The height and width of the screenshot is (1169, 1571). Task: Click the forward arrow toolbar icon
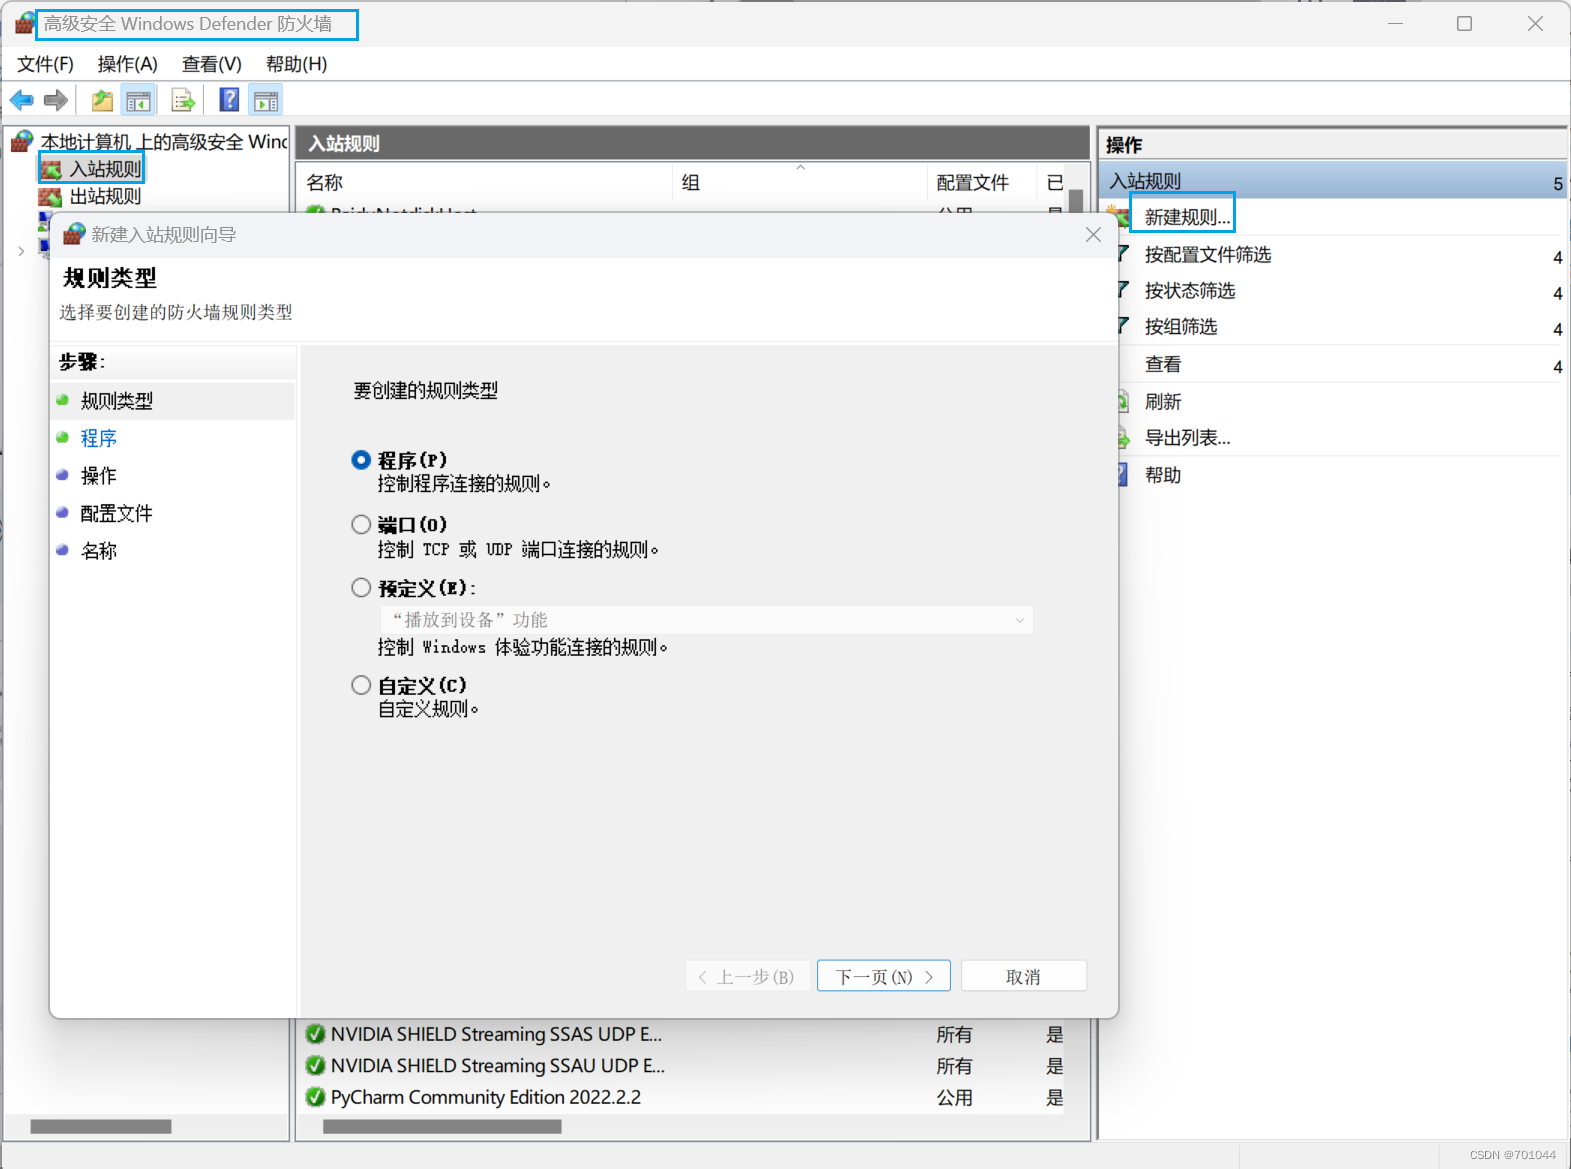[56, 100]
